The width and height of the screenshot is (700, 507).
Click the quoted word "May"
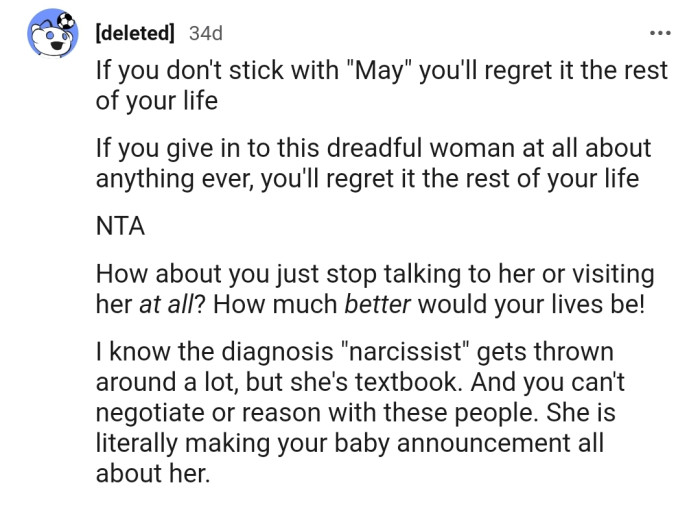pos(371,72)
